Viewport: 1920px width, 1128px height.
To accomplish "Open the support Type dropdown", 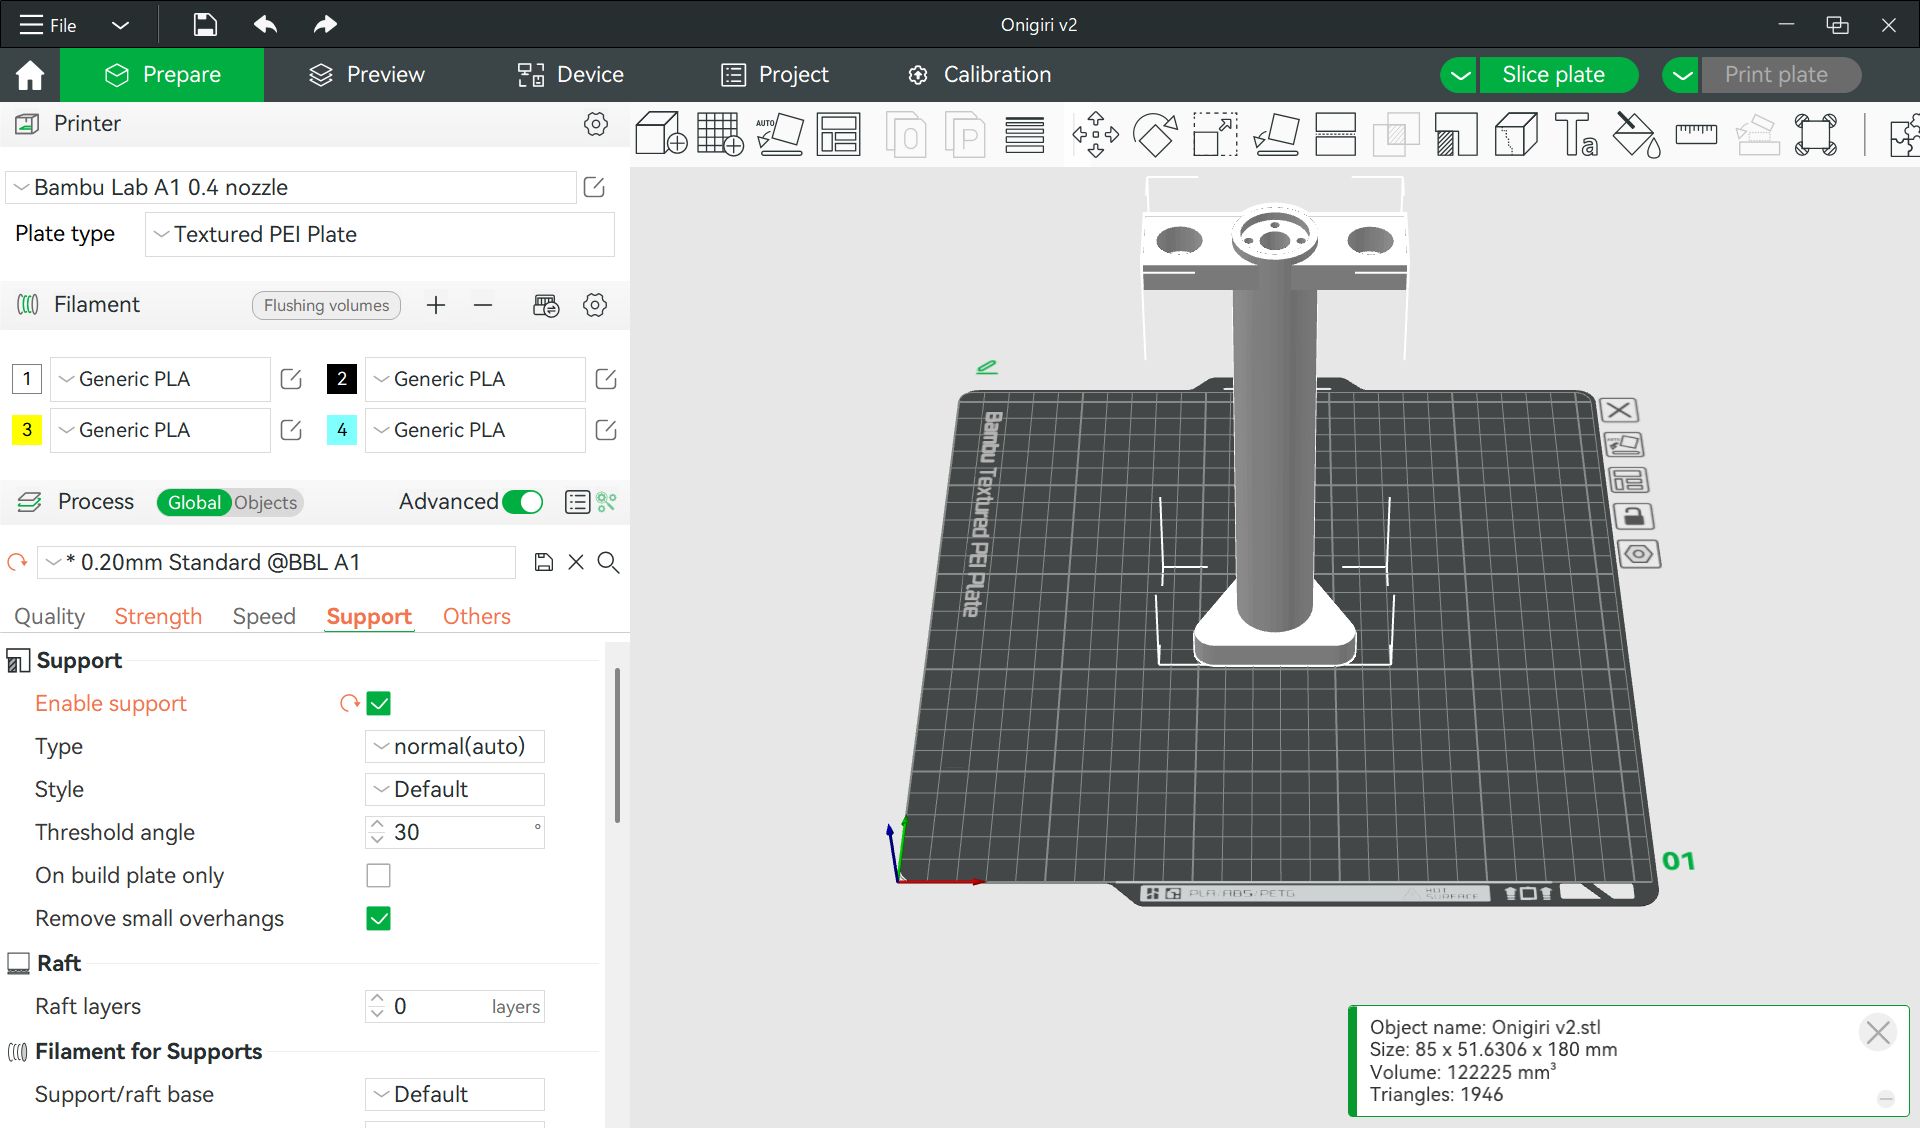I will (x=455, y=746).
